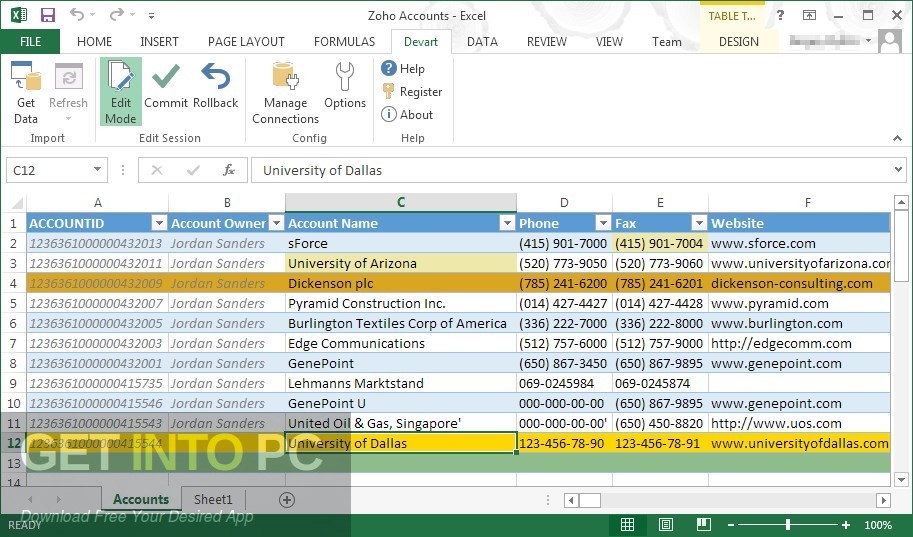The width and height of the screenshot is (913, 537).
Task: Click the Enter checkmark in formula bar
Action: coord(193,170)
